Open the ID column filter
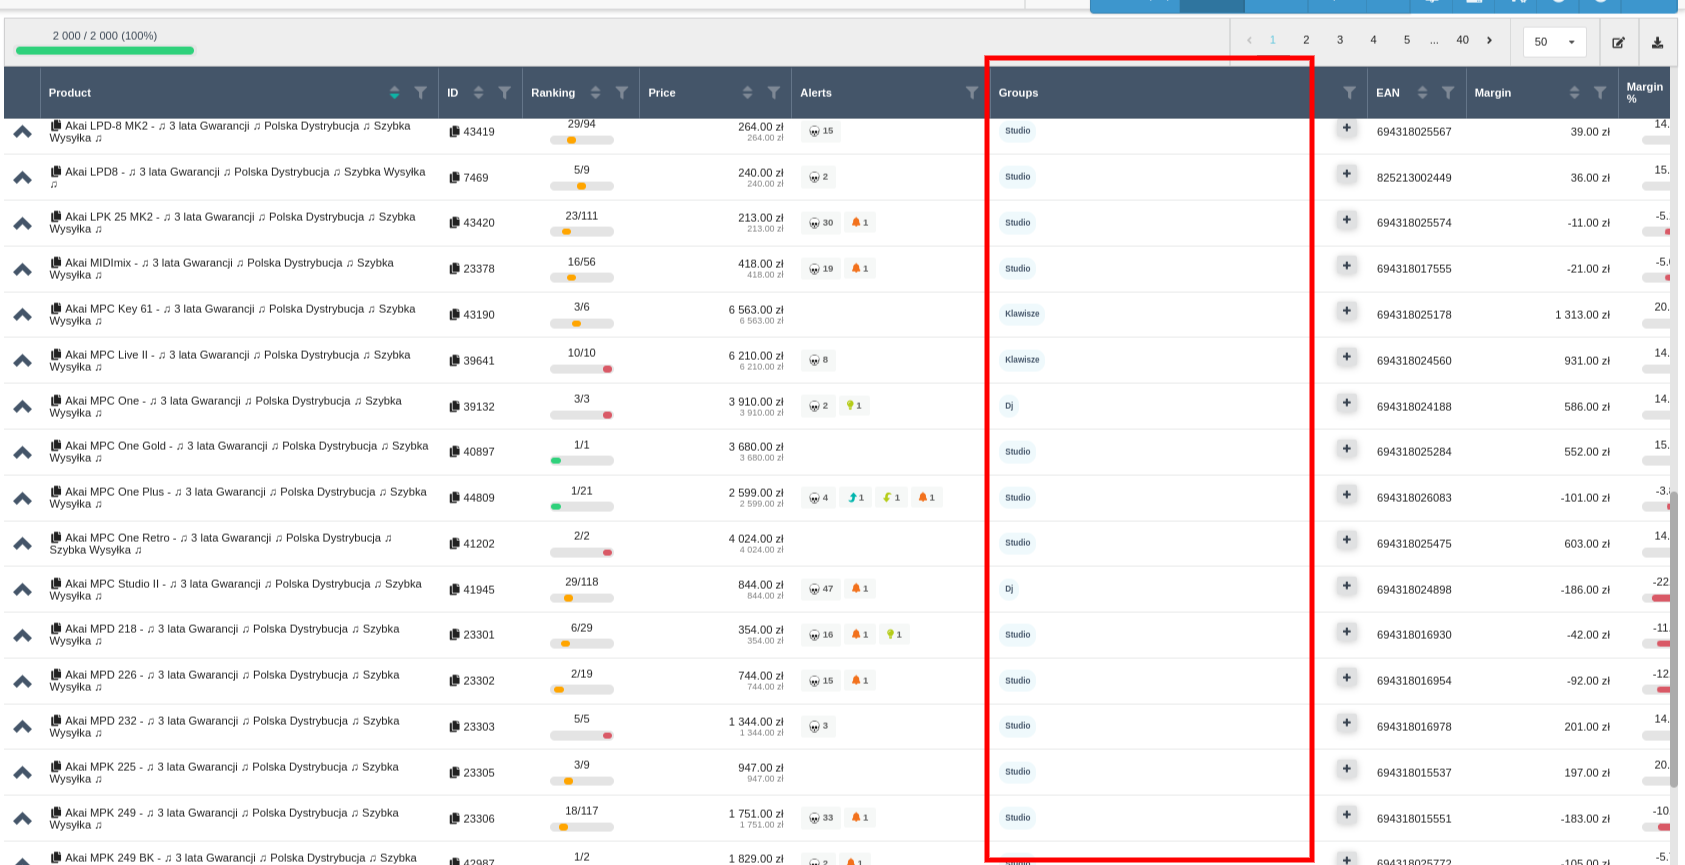This screenshot has width=1685, height=865. click(x=505, y=93)
